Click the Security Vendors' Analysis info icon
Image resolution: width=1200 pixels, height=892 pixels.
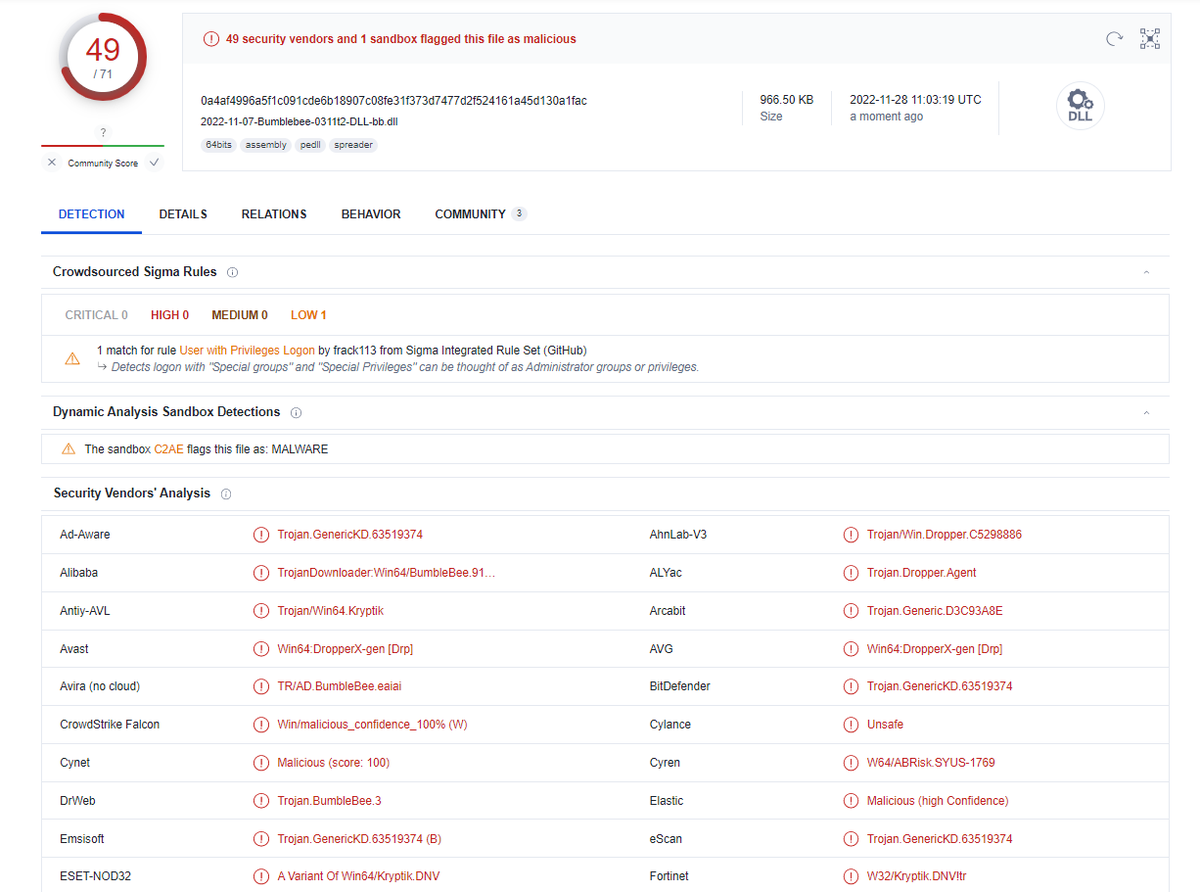click(226, 494)
